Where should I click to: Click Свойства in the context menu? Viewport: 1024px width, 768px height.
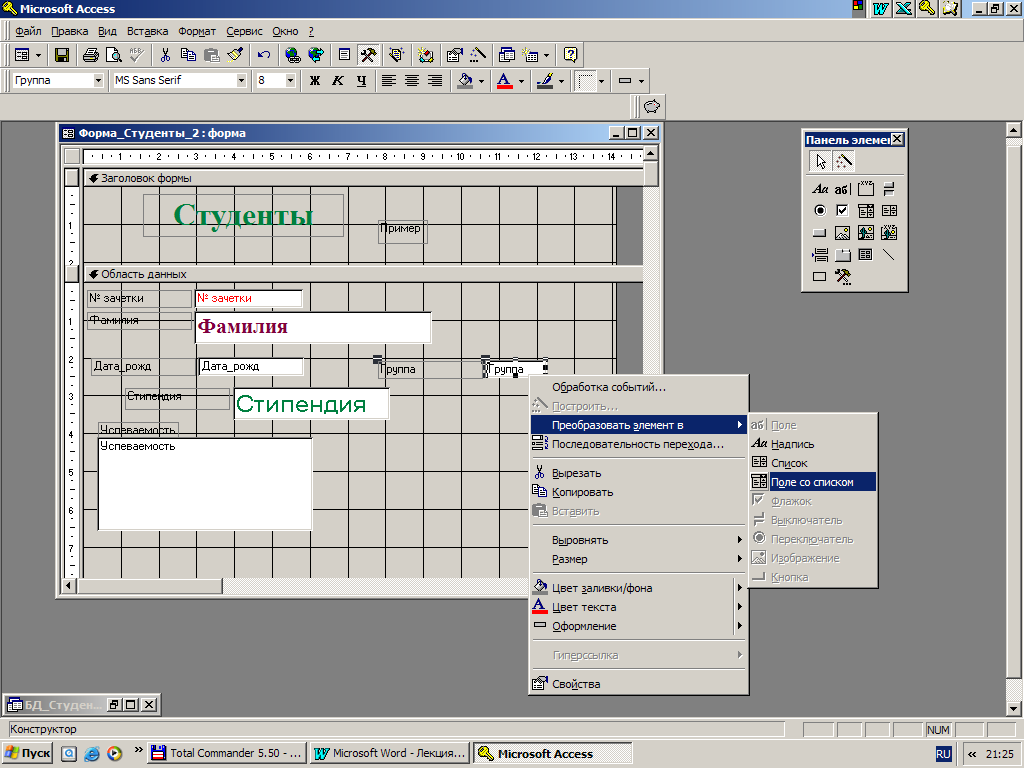[x=637, y=684]
